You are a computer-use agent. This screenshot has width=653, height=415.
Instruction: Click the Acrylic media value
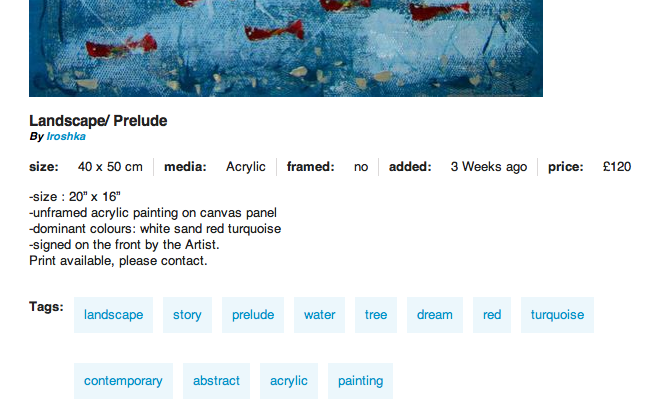(x=246, y=167)
